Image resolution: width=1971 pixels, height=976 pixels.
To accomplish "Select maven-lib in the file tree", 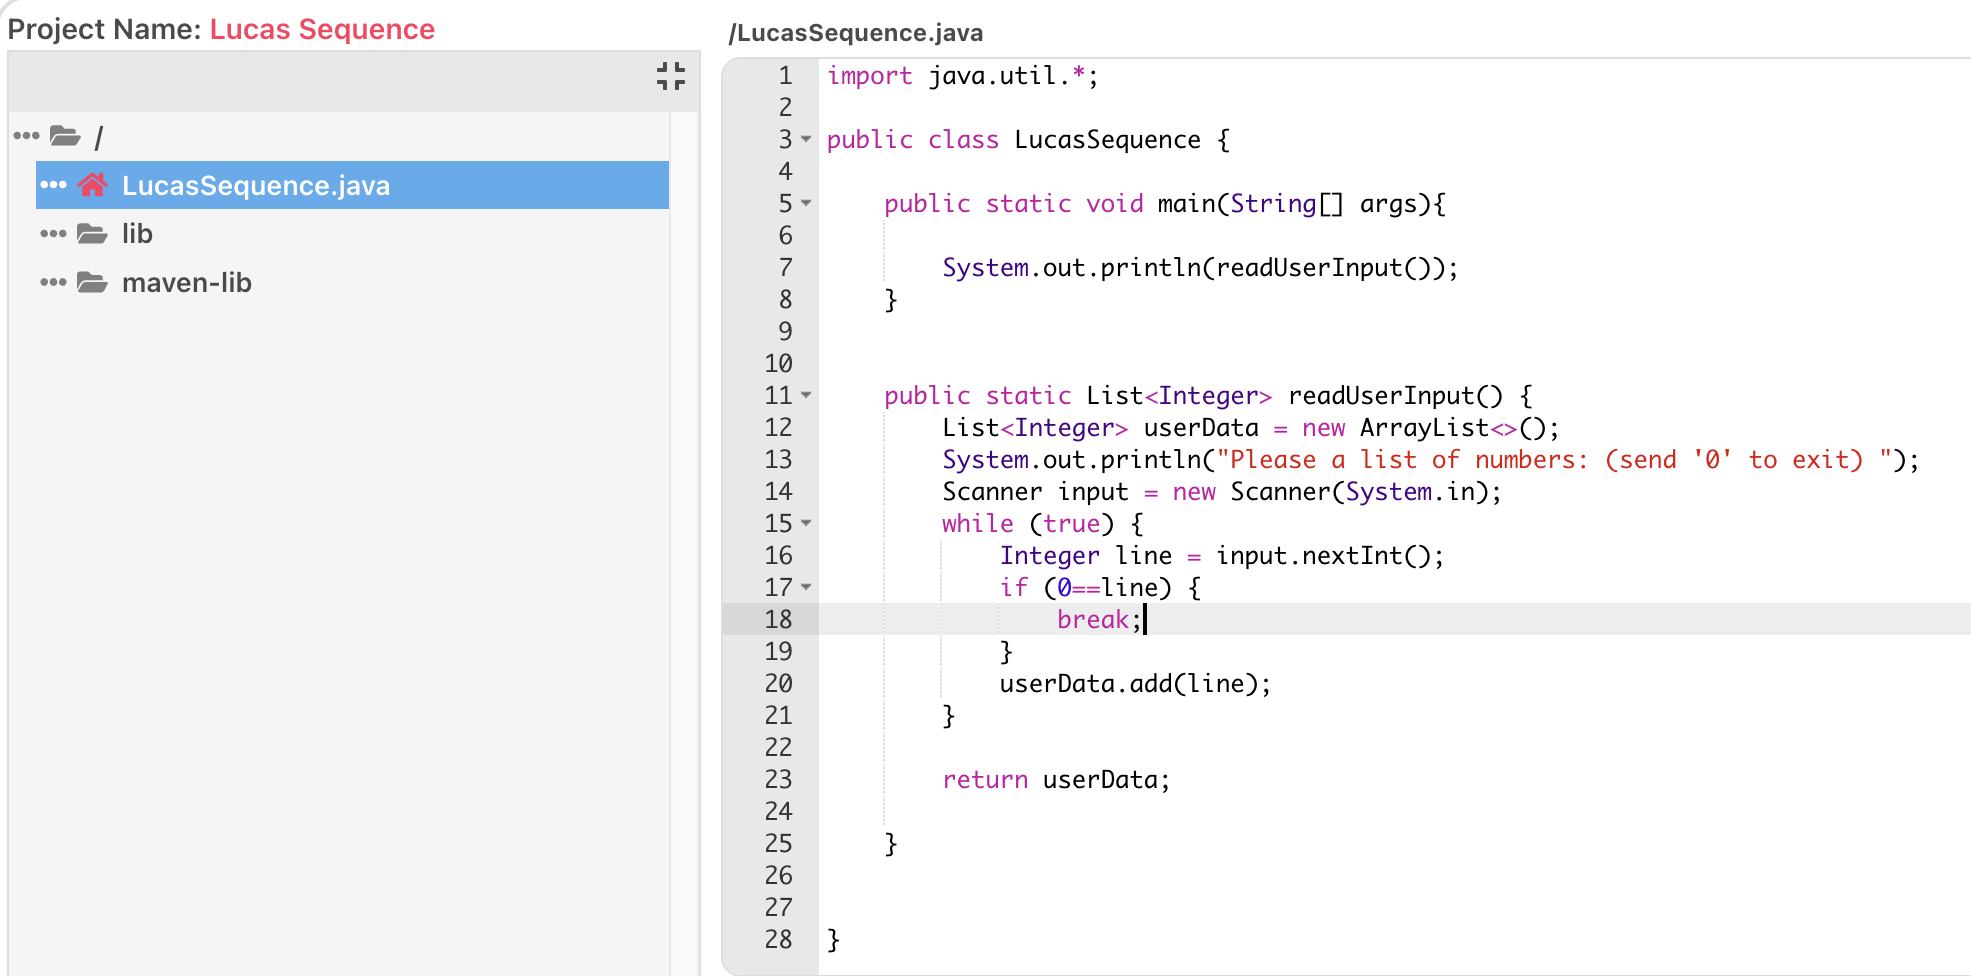I will point(187,282).
